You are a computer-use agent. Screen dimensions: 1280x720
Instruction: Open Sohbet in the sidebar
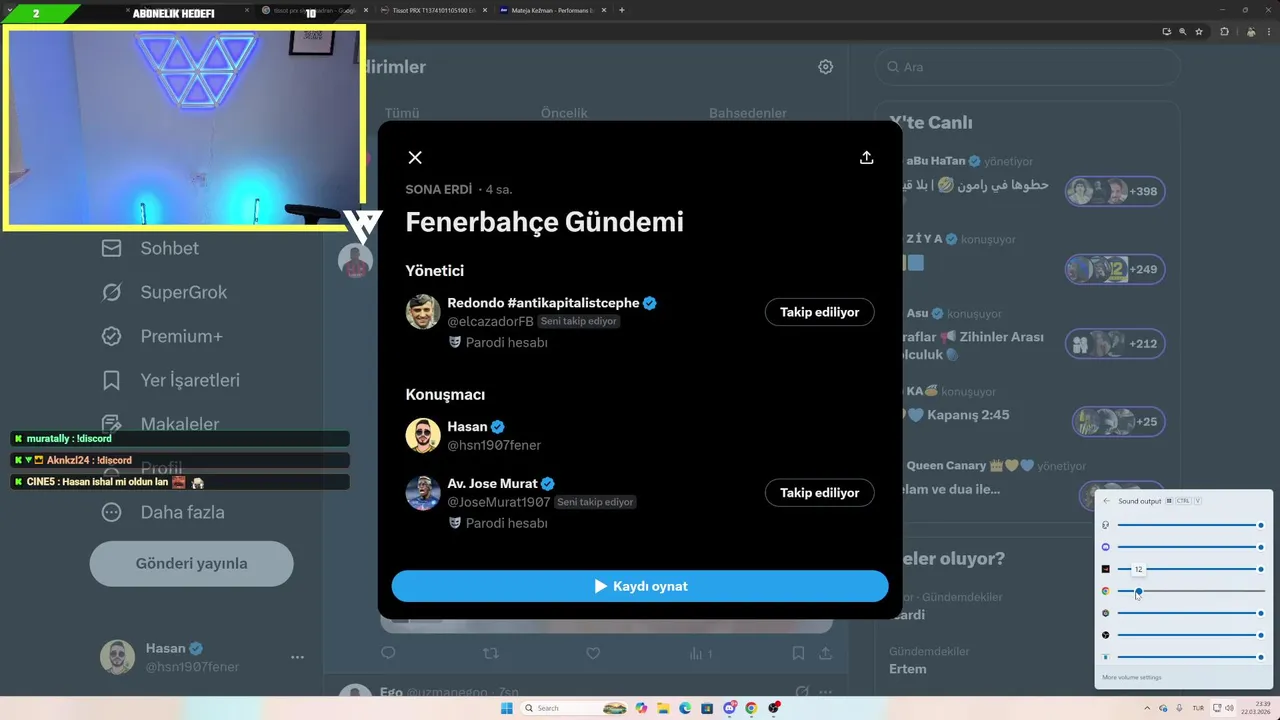point(150,248)
